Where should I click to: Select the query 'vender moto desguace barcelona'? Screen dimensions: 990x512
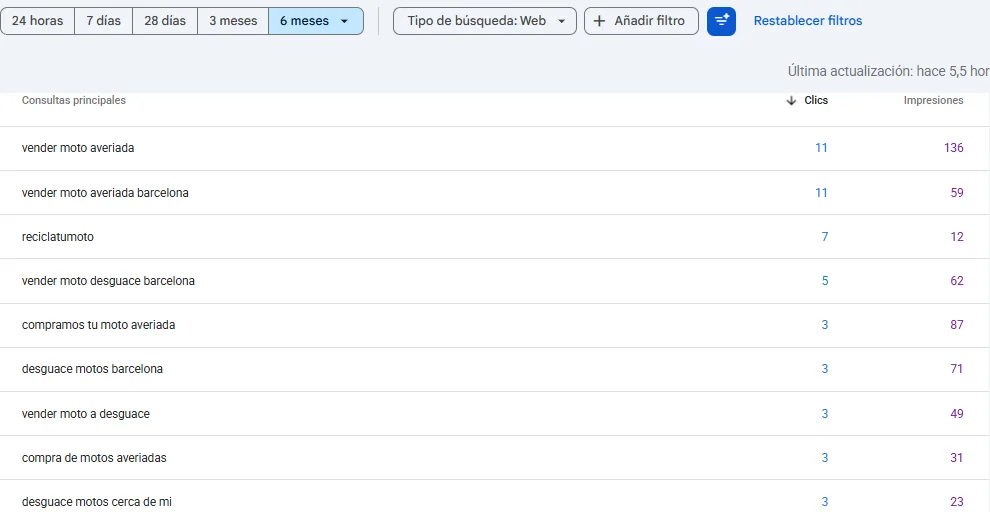pyautogui.click(x=108, y=281)
